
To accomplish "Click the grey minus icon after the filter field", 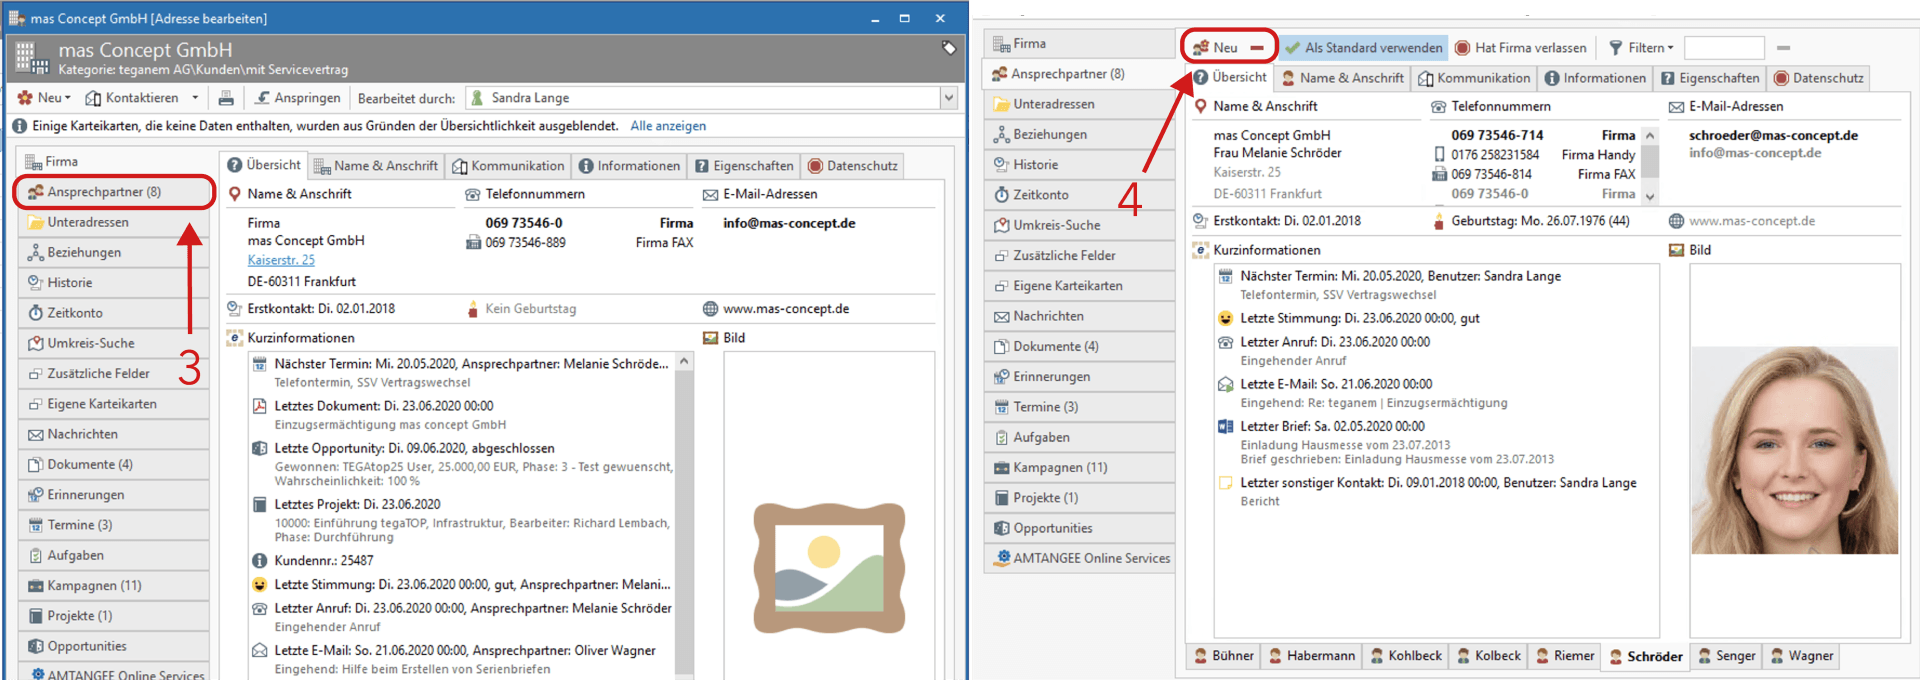I will point(1783,48).
